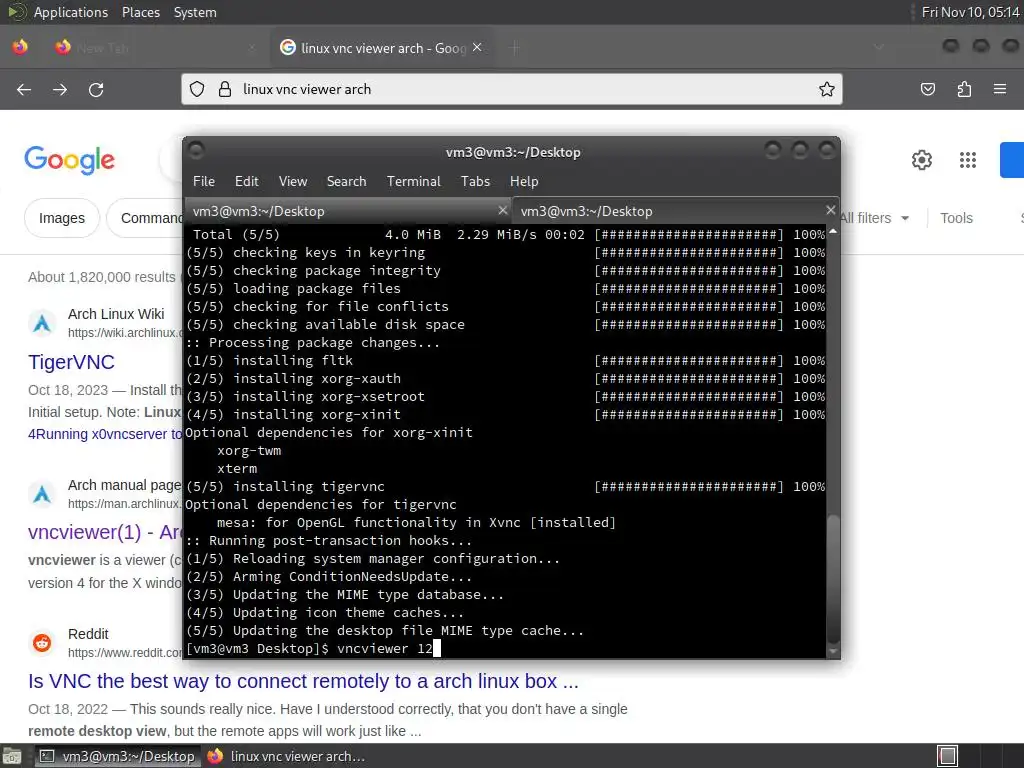Open the Firefox shield tracking protection icon
Viewport: 1024px width, 768px height.
(197, 89)
